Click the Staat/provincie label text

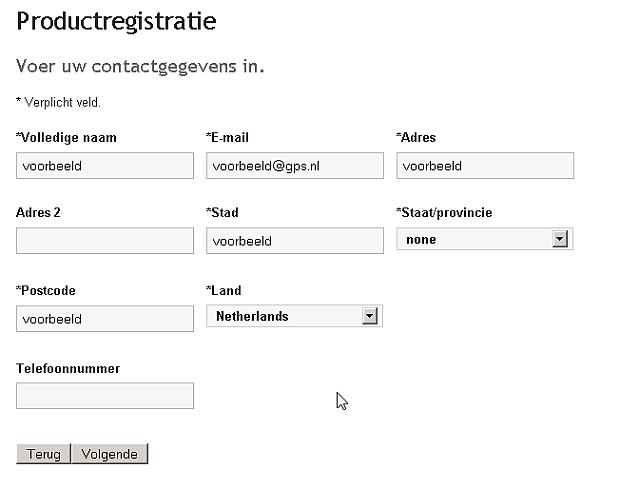pos(444,213)
